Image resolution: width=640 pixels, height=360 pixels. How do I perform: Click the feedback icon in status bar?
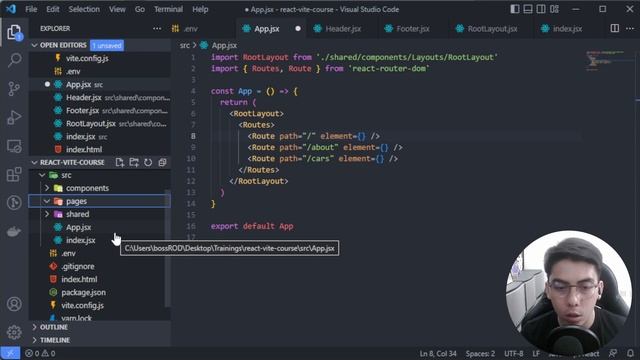click(613, 353)
